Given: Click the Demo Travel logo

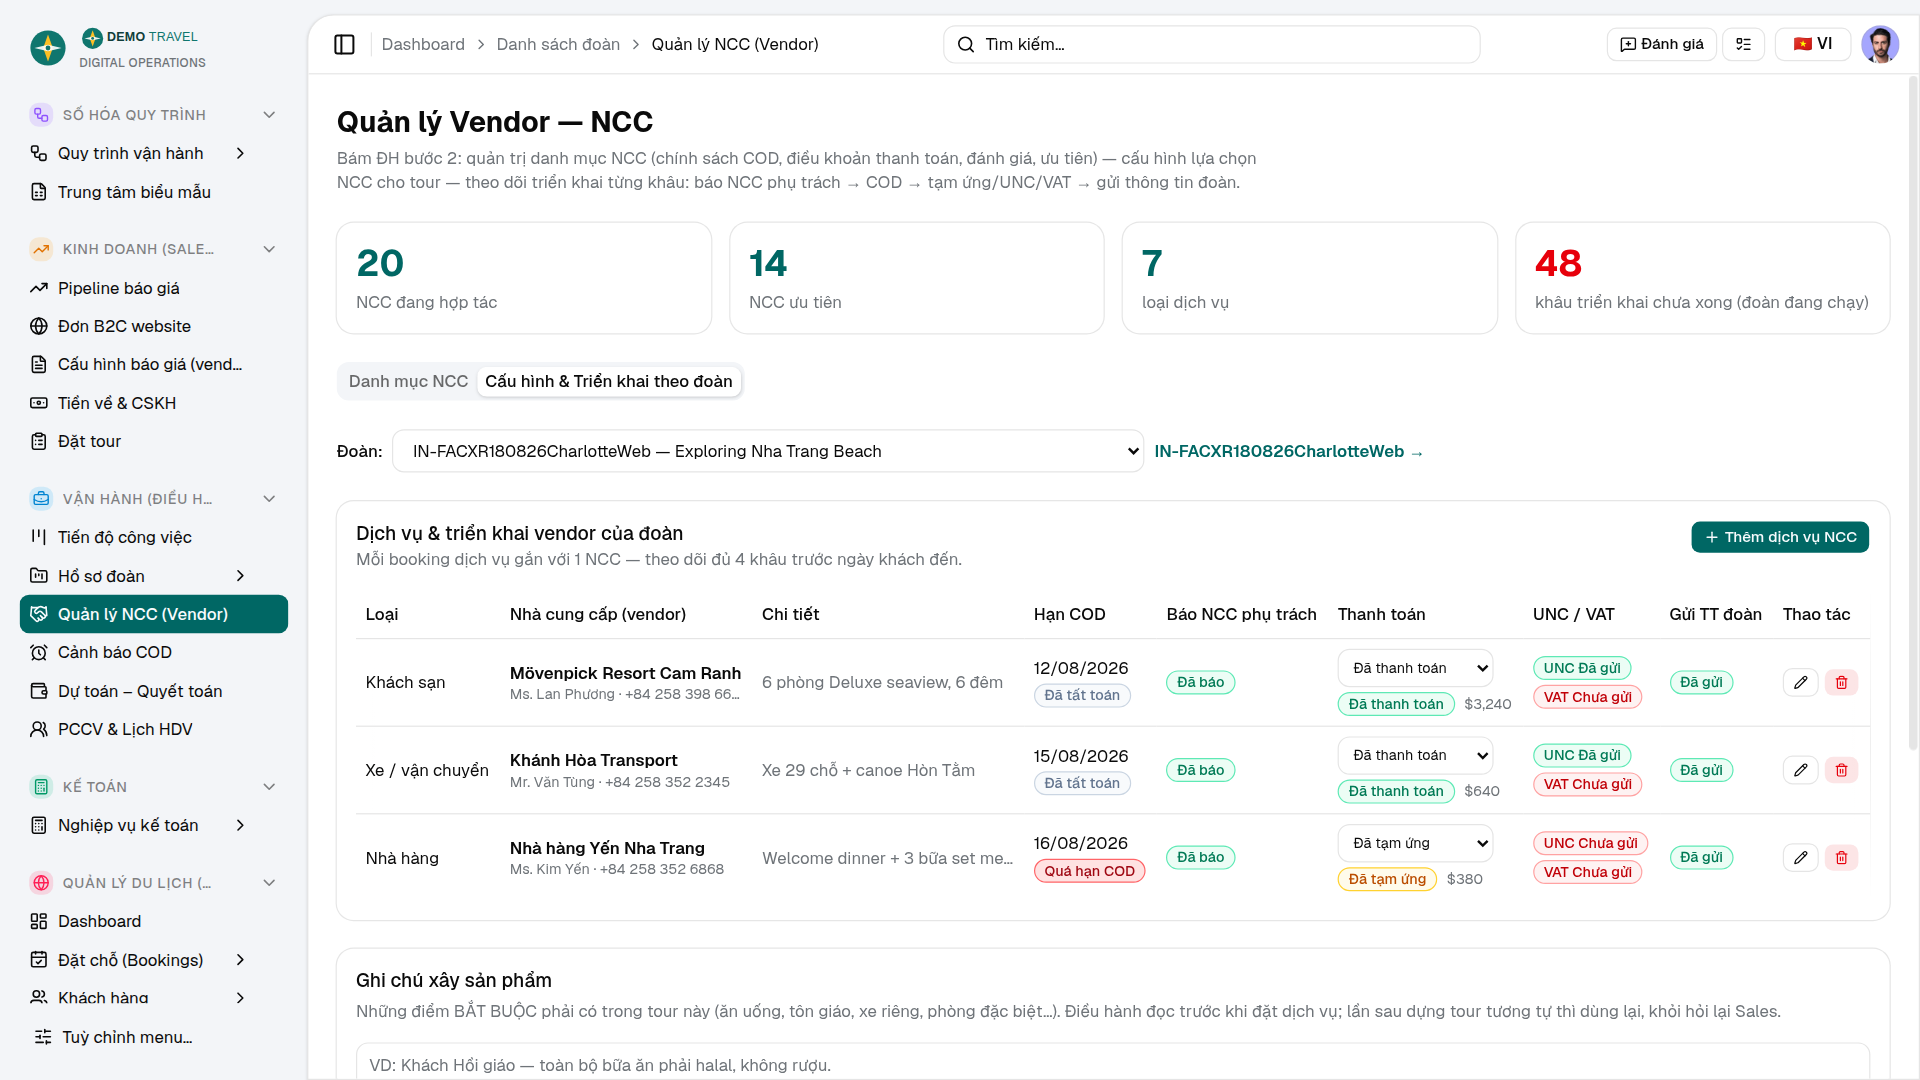Looking at the screenshot, I should coord(48,48).
